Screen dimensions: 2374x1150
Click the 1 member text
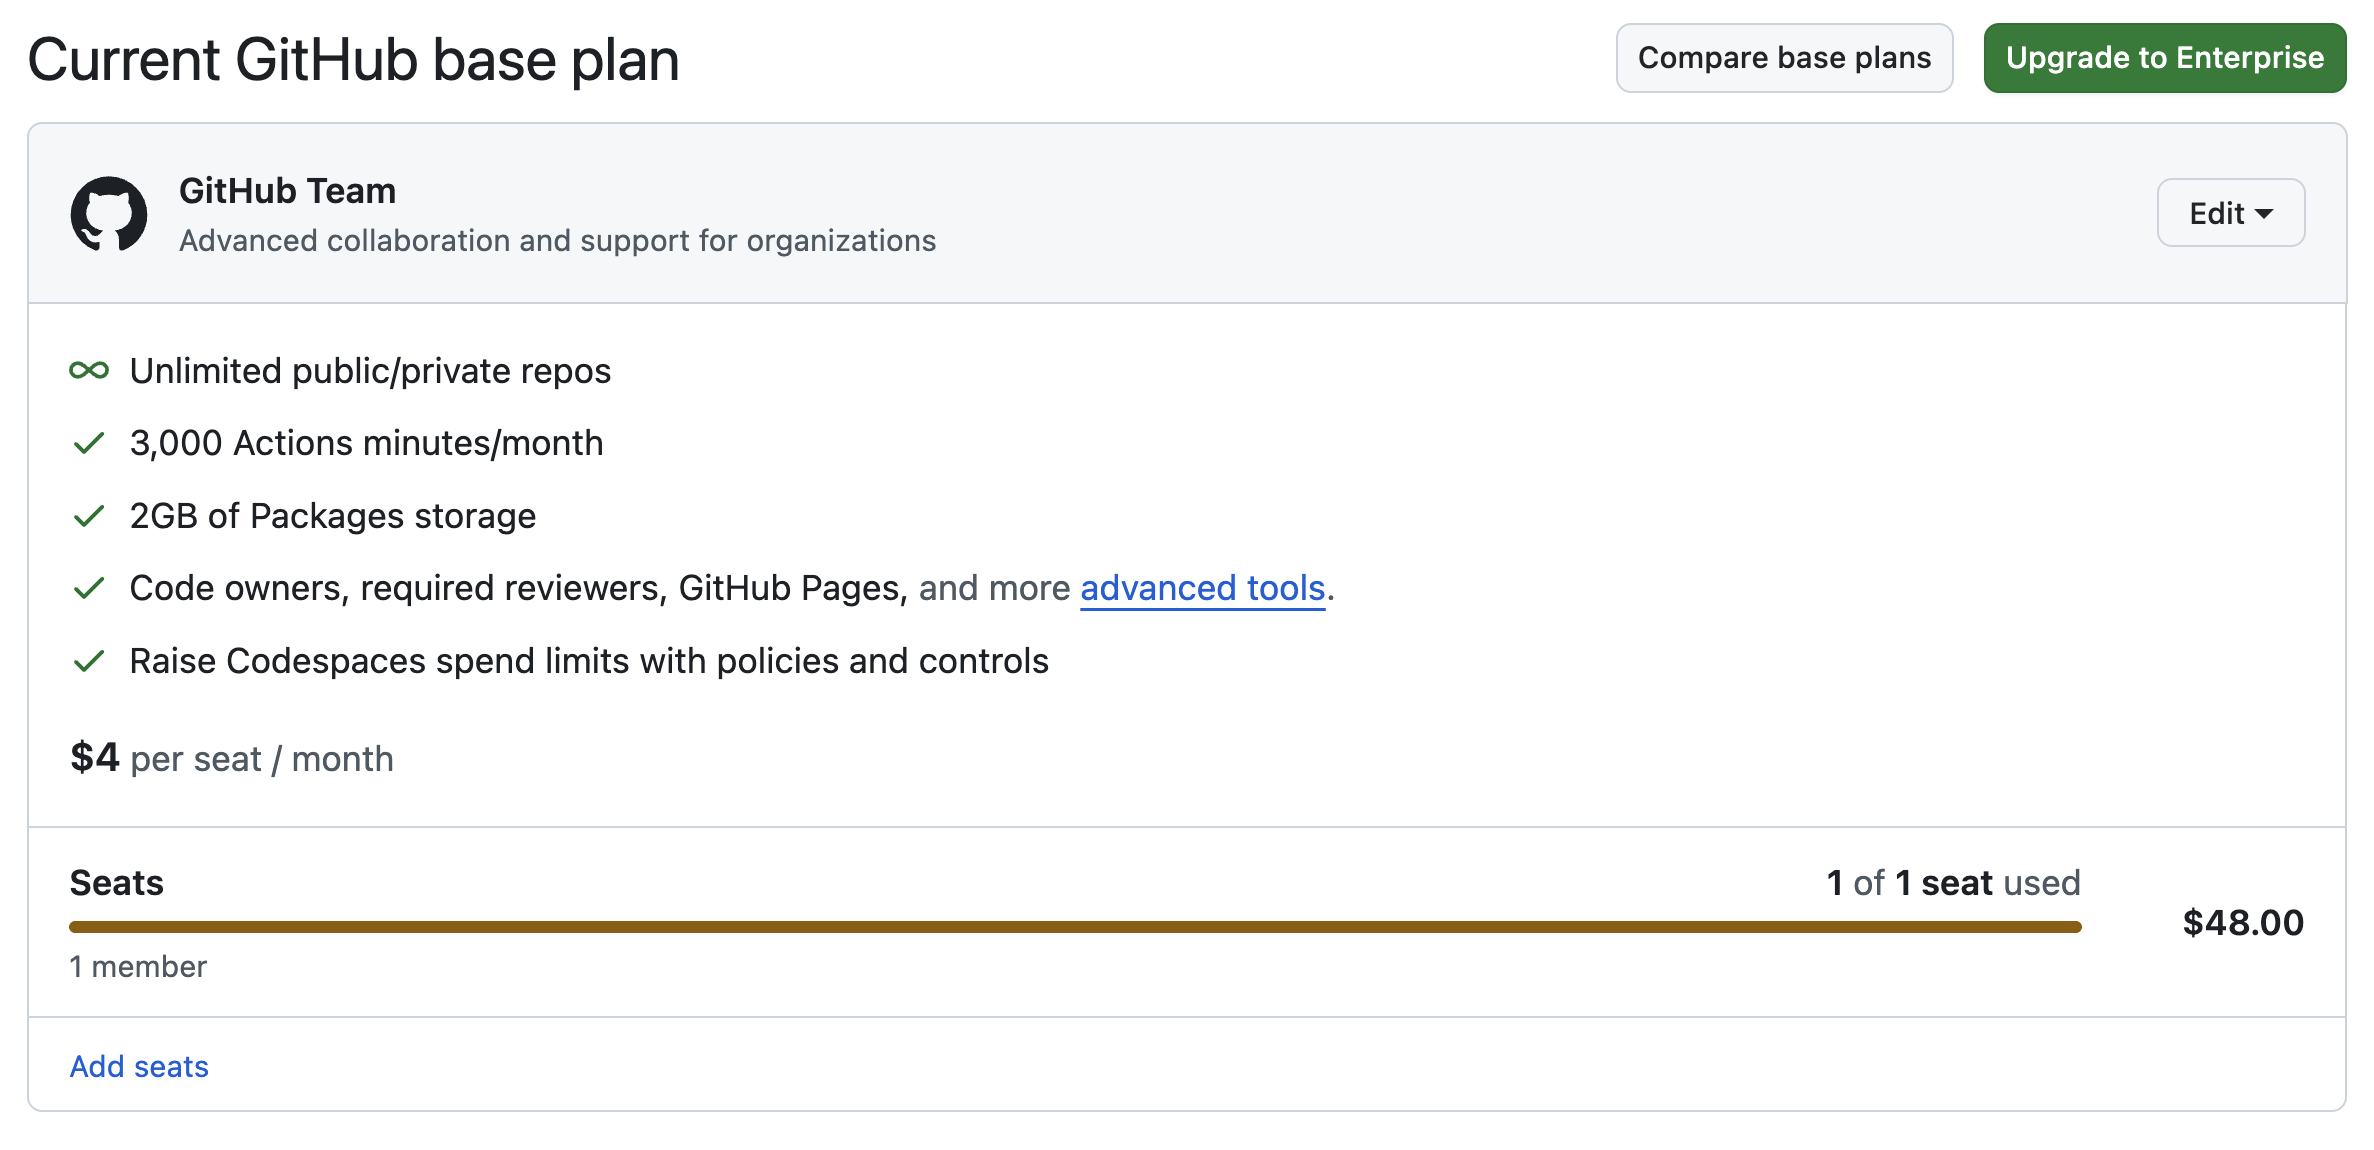tap(138, 966)
